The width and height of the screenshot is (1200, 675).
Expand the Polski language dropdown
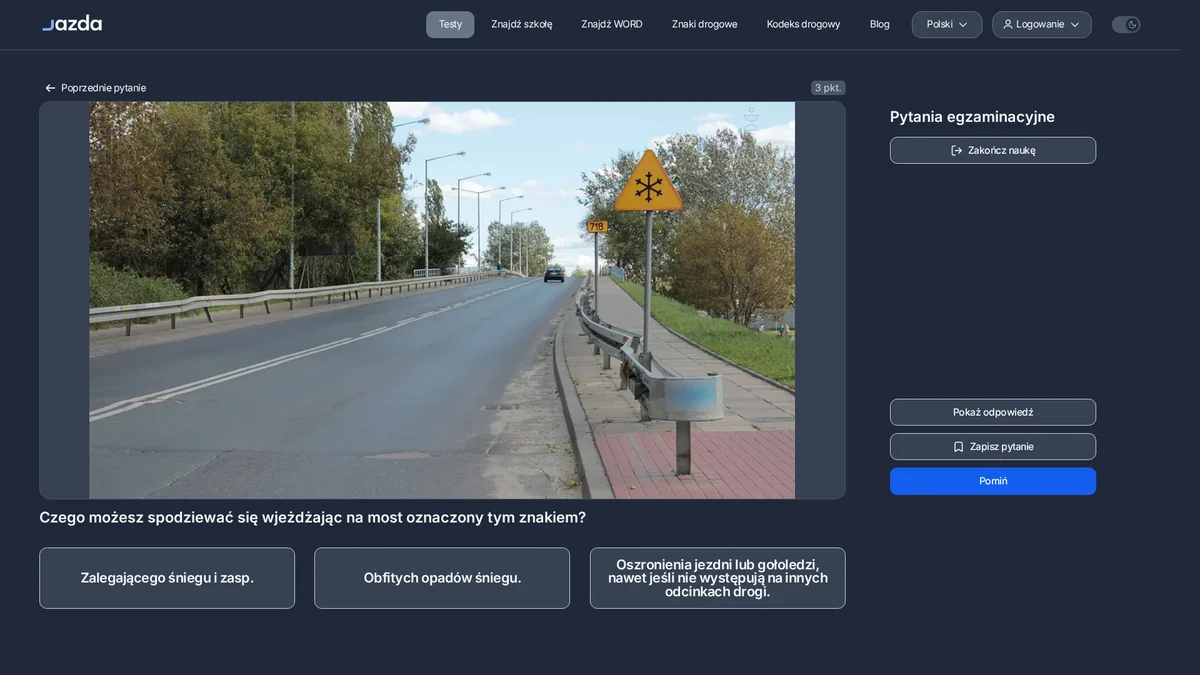947,24
